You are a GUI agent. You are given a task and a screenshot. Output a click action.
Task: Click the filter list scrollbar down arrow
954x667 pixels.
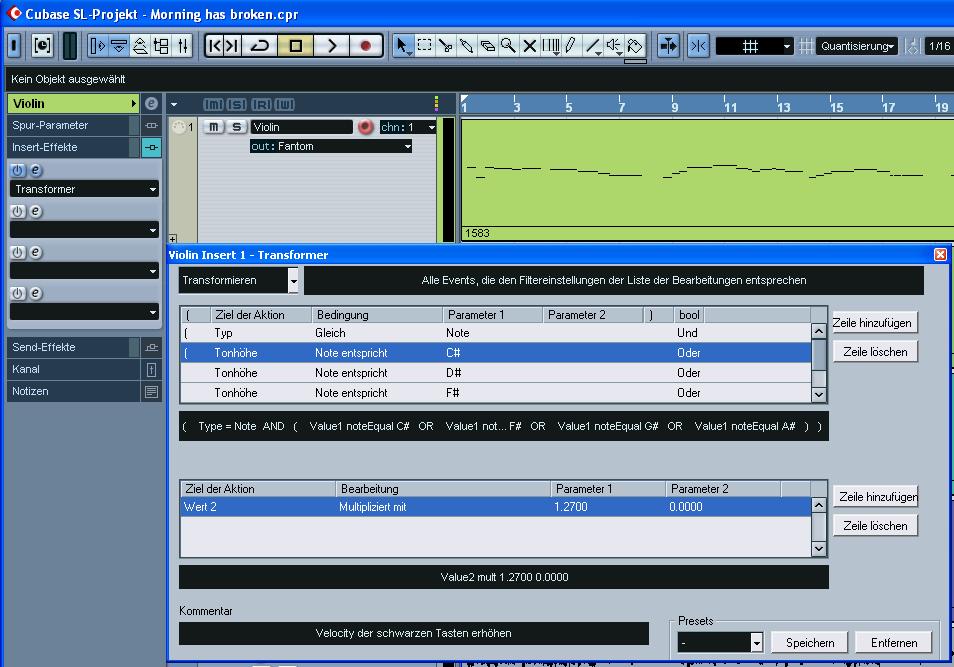coord(818,394)
